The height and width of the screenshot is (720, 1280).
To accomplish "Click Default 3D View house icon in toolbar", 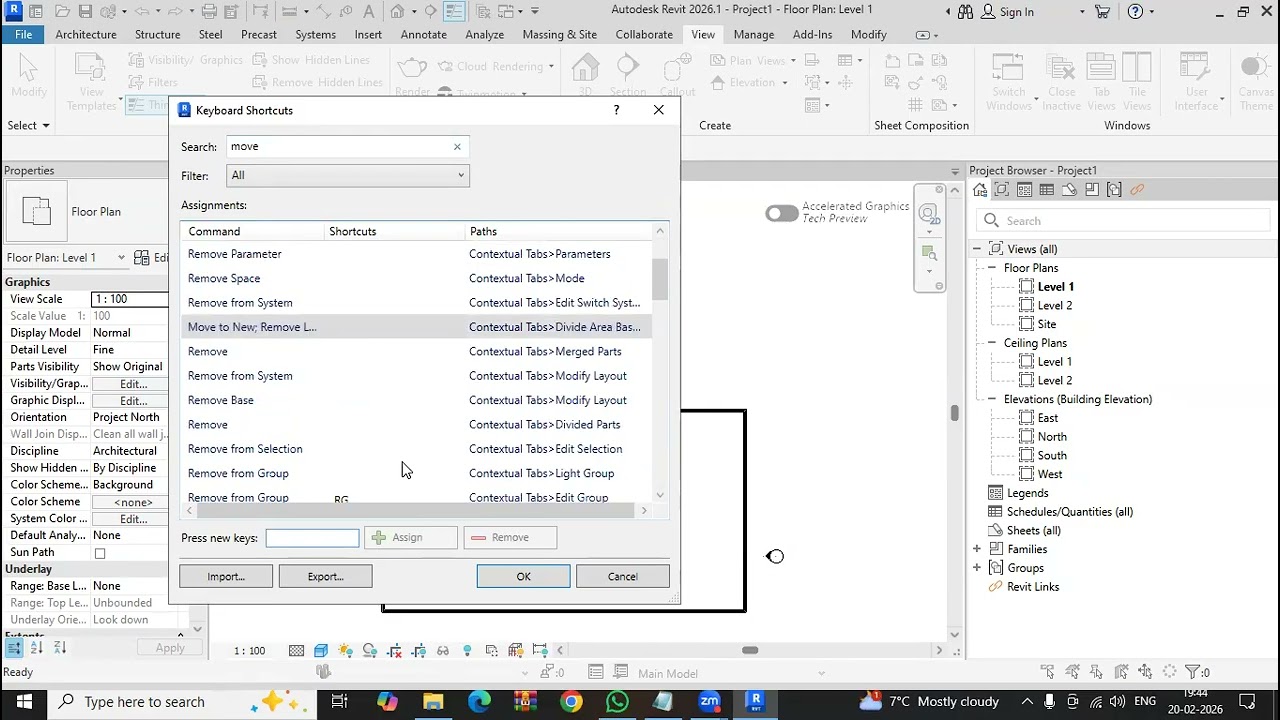I will pos(397,11).
